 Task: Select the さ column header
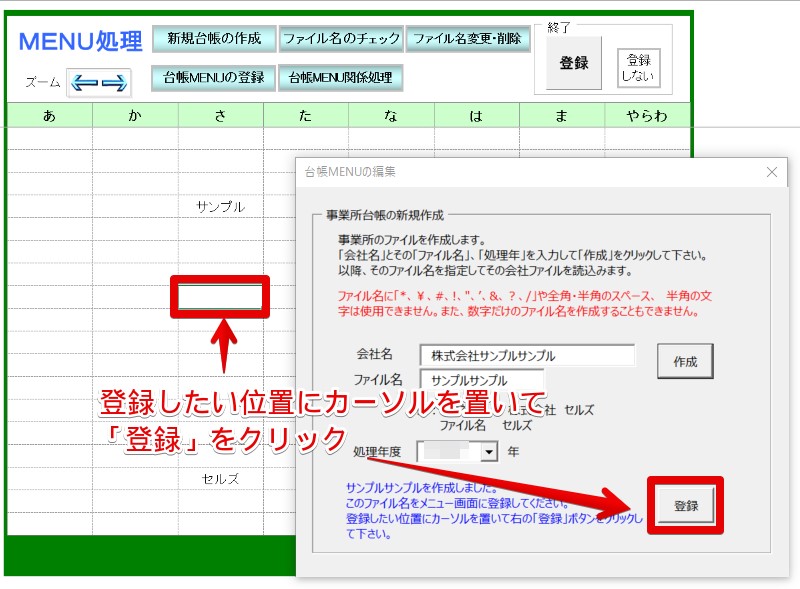tap(220, 116)
